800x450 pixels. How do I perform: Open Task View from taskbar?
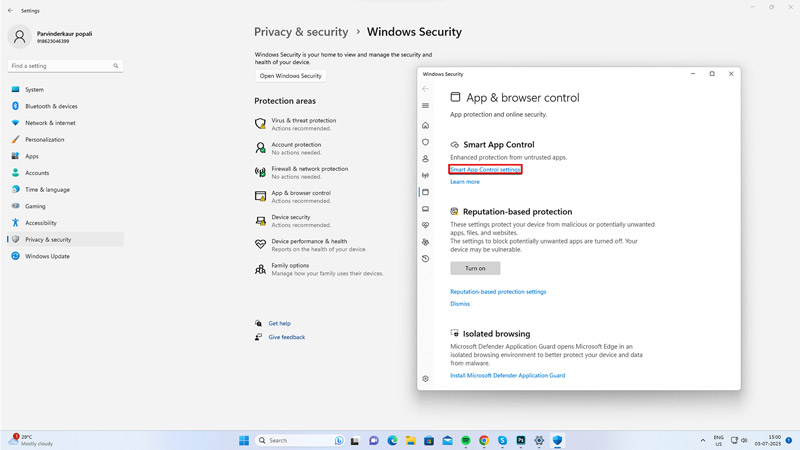355,440
